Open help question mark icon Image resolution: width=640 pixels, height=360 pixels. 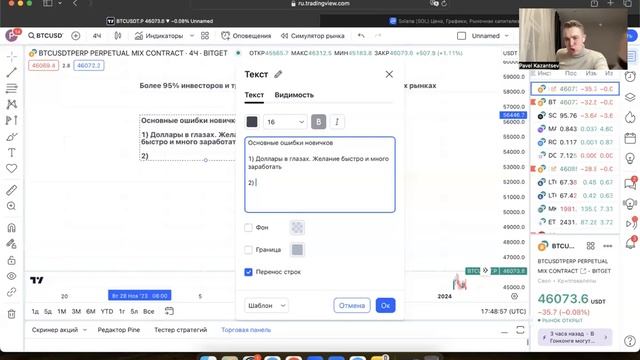pyautogui.click(x=630, y=340)
